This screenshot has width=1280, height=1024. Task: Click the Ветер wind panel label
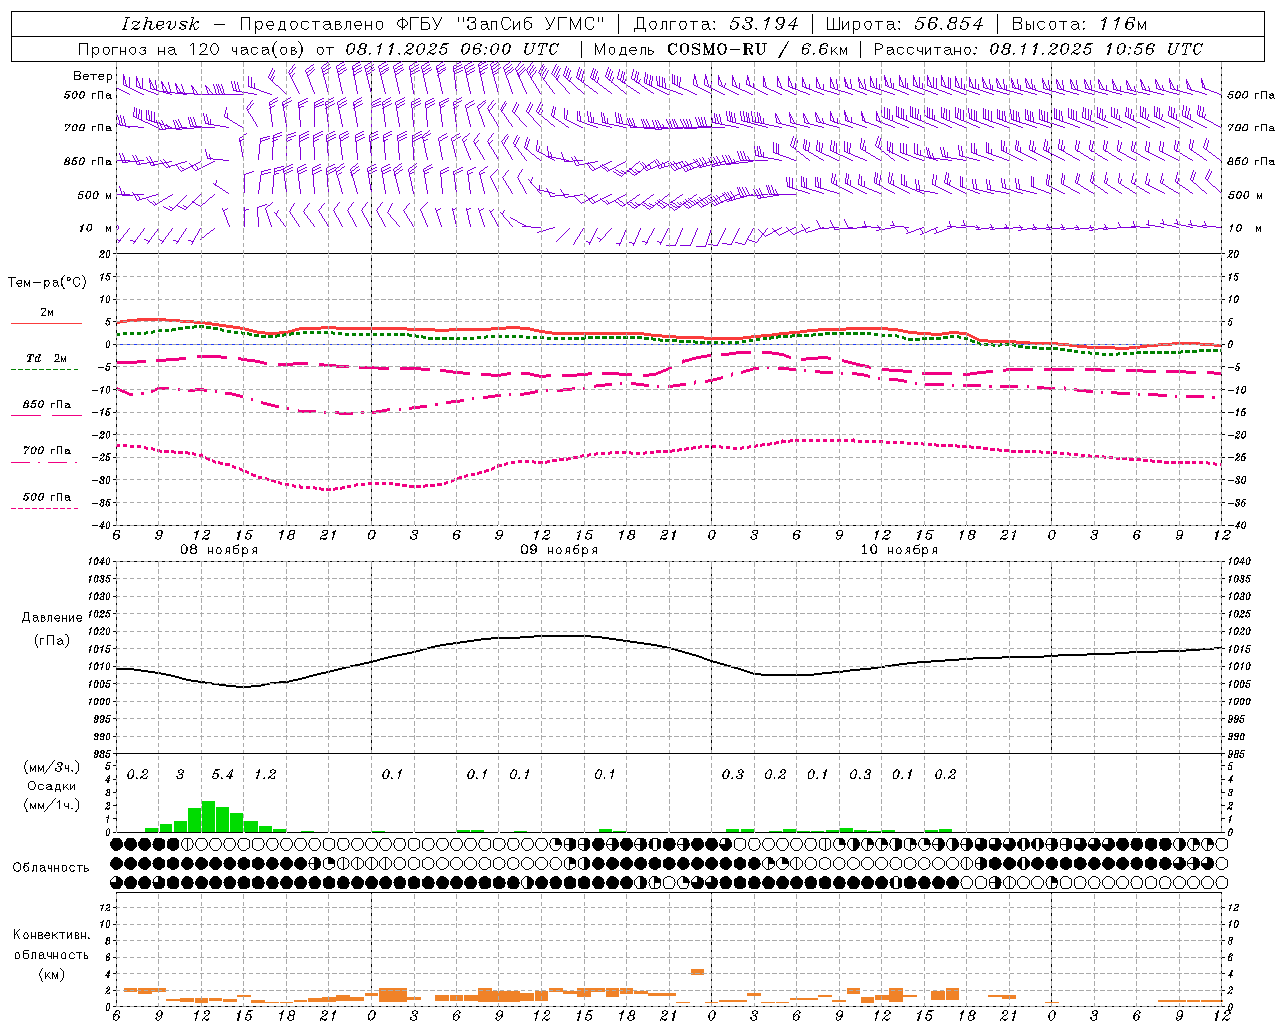92,76
